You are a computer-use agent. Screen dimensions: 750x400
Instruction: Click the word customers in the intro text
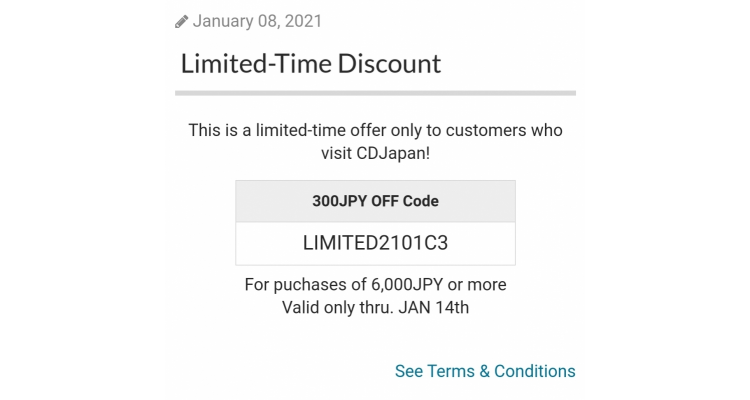pyautogui.click(x=486, y=130)
